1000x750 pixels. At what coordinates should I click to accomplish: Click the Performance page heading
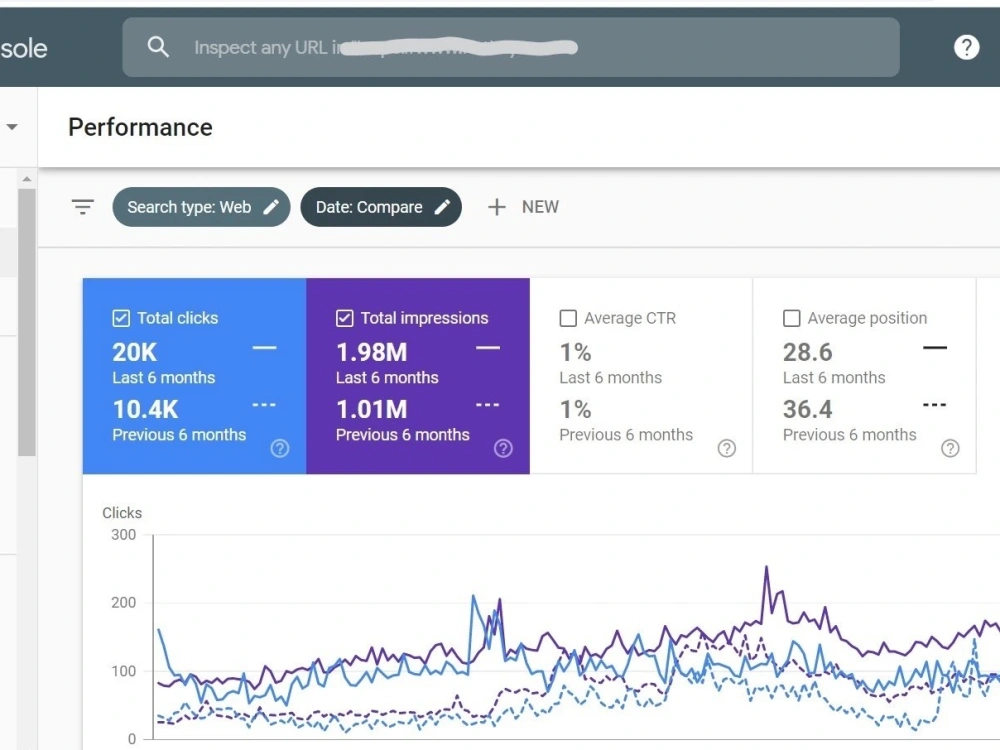pyautogui.click(x=140, y=128)
